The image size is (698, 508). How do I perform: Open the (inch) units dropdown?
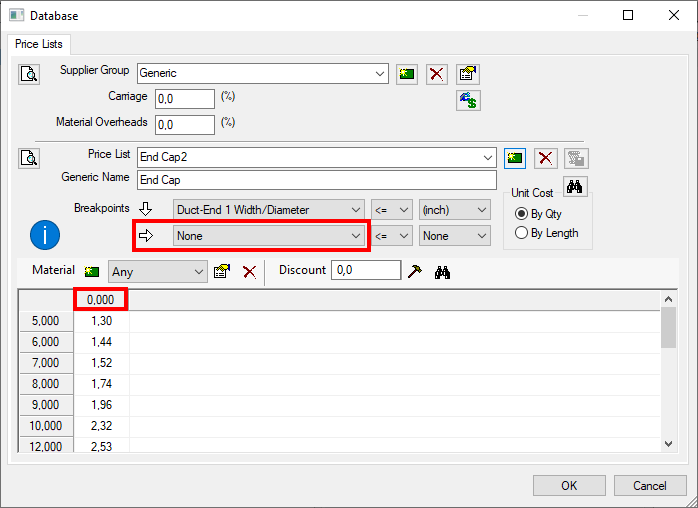[455, 210]
